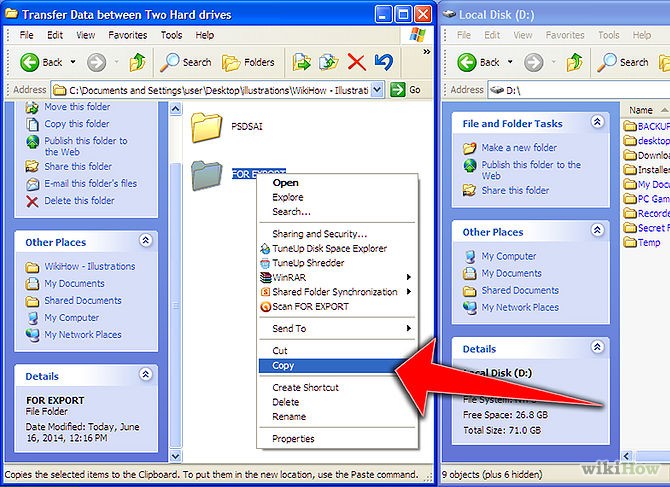
Task: Click Up folder icon in Local Disk (D:) window
Action: coord(575,62)
